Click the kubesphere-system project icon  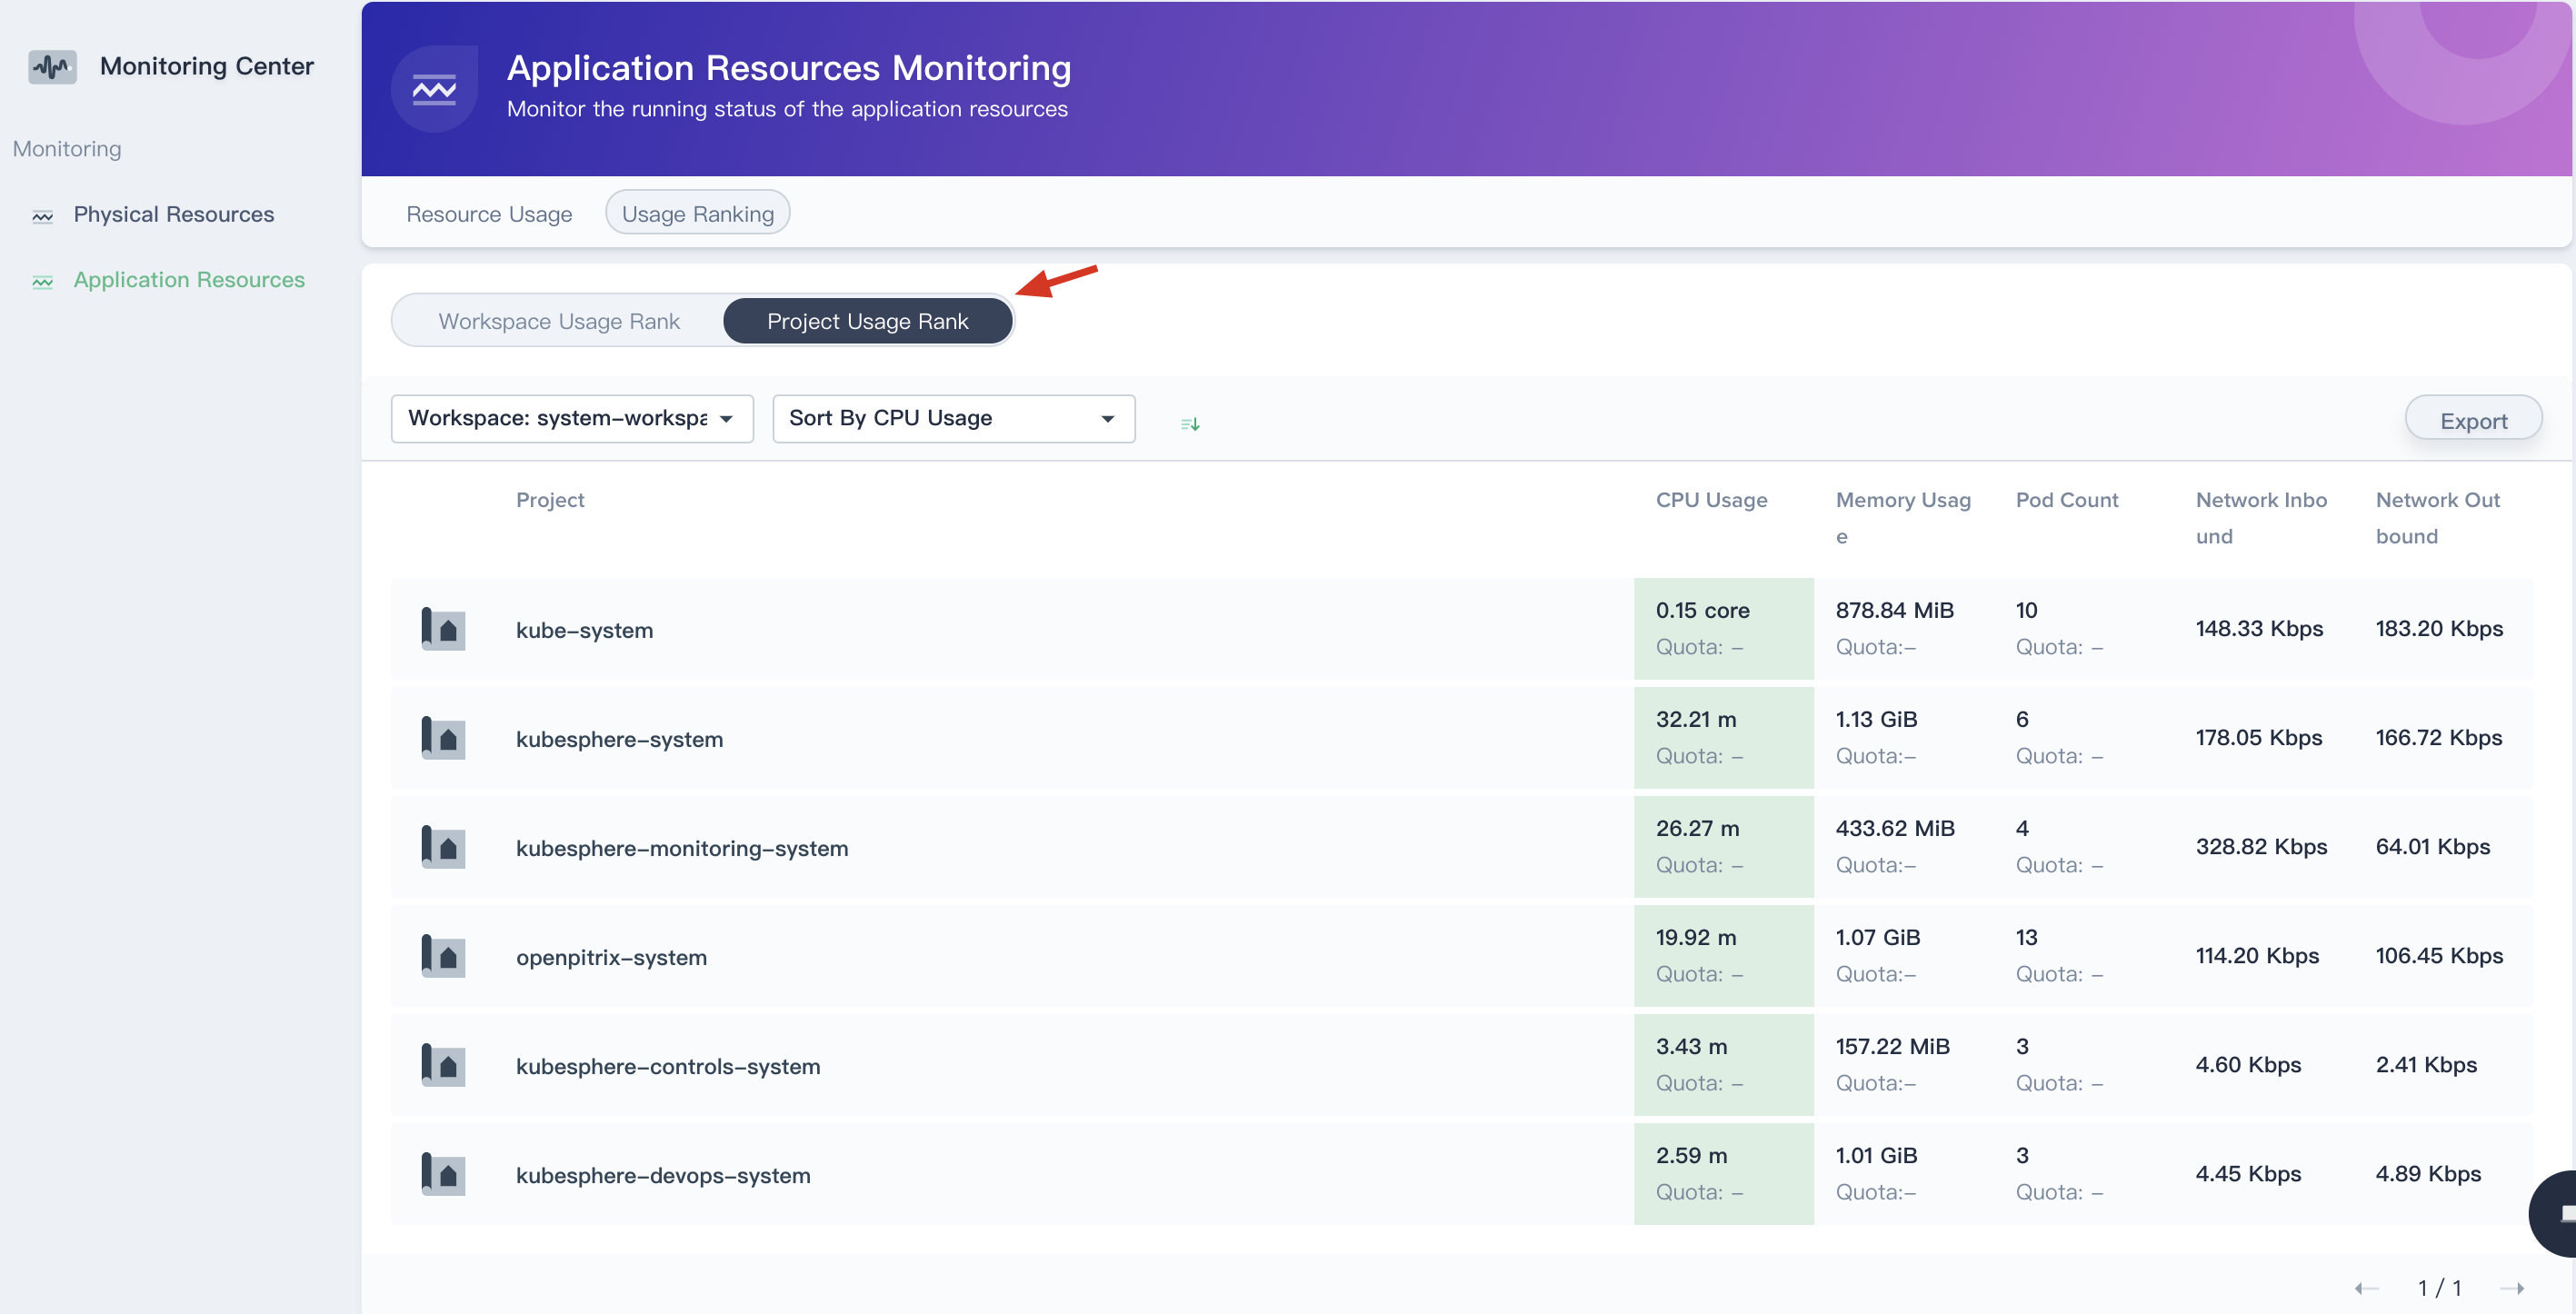[x=443, y=738]
